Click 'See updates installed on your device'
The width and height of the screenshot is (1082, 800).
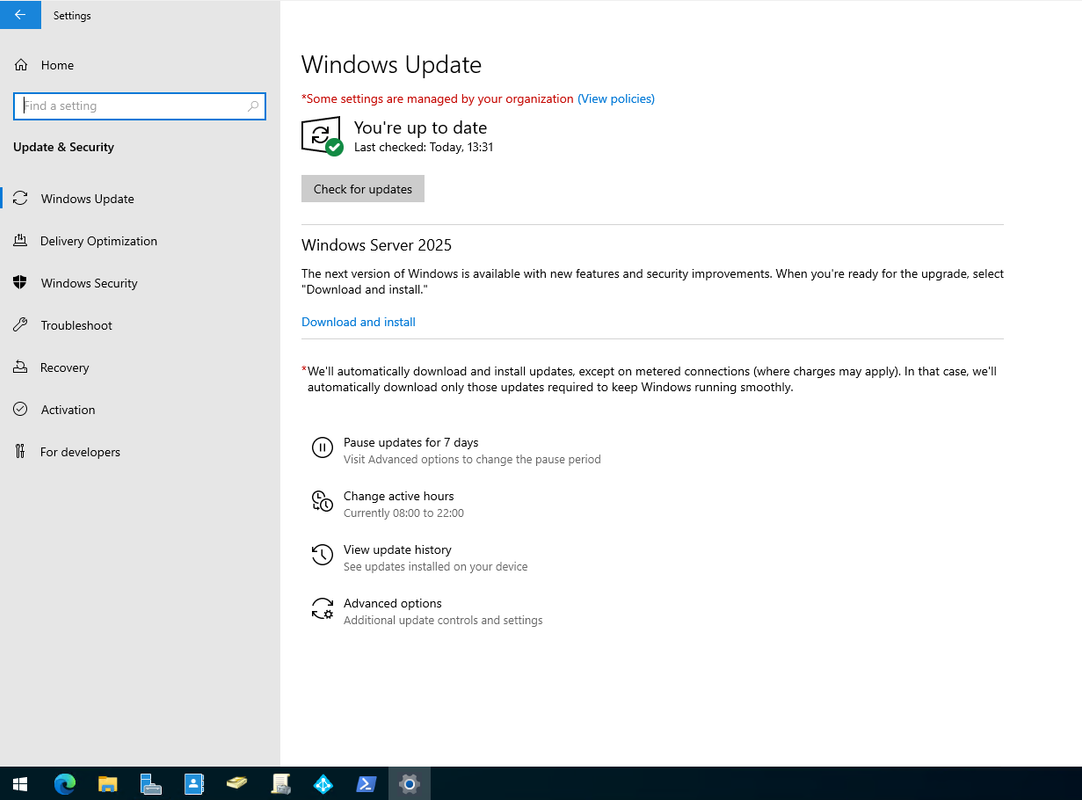(435, 567)
